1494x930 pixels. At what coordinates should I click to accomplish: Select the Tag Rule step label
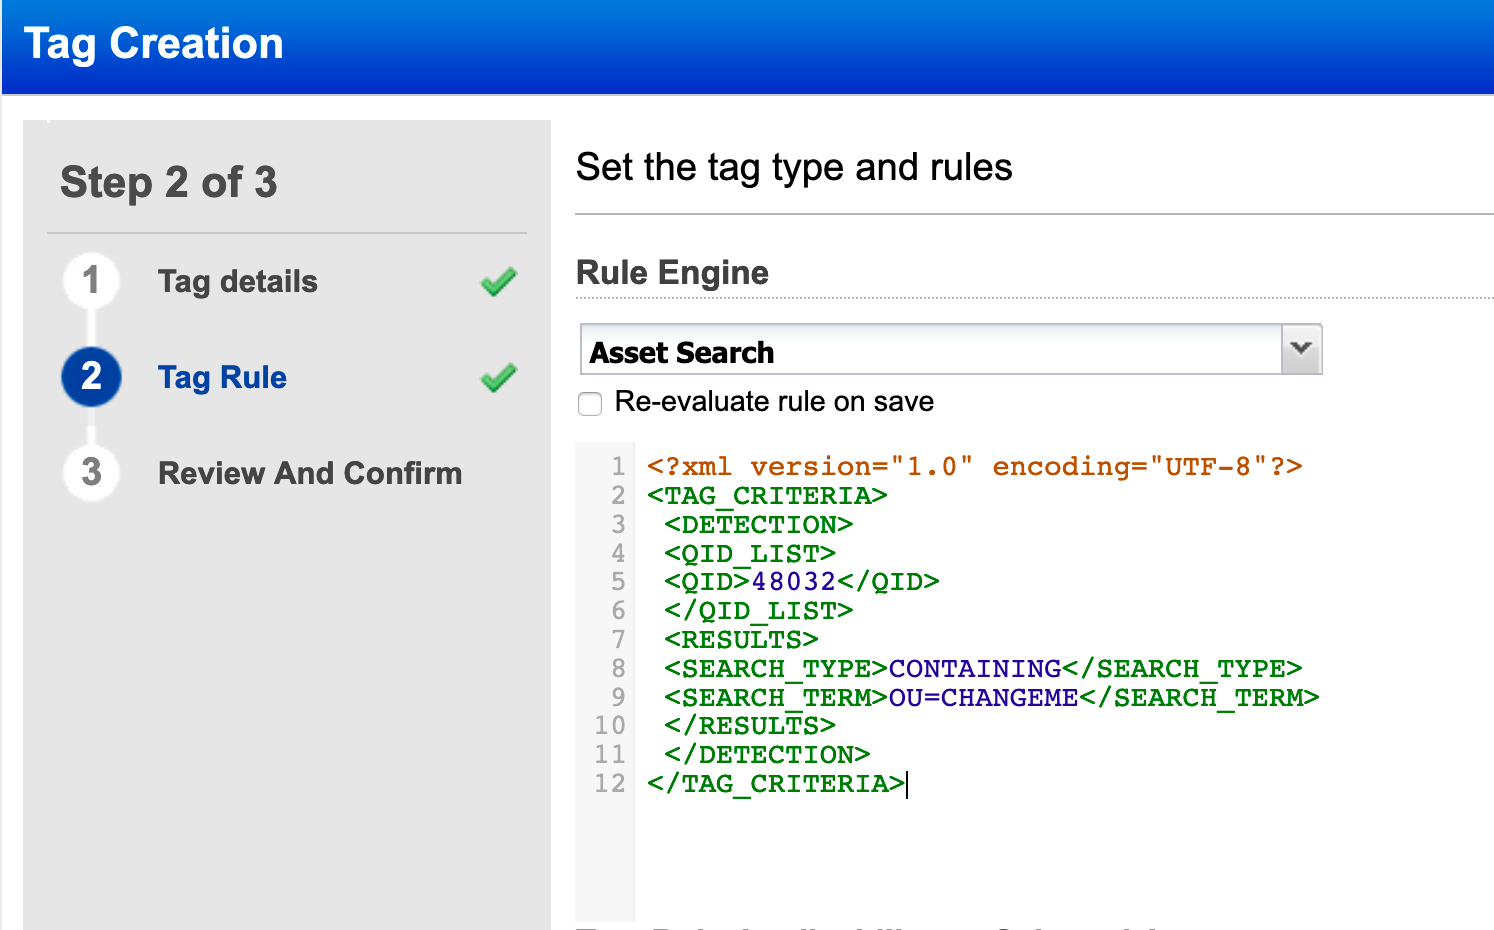tap(222, 378)
